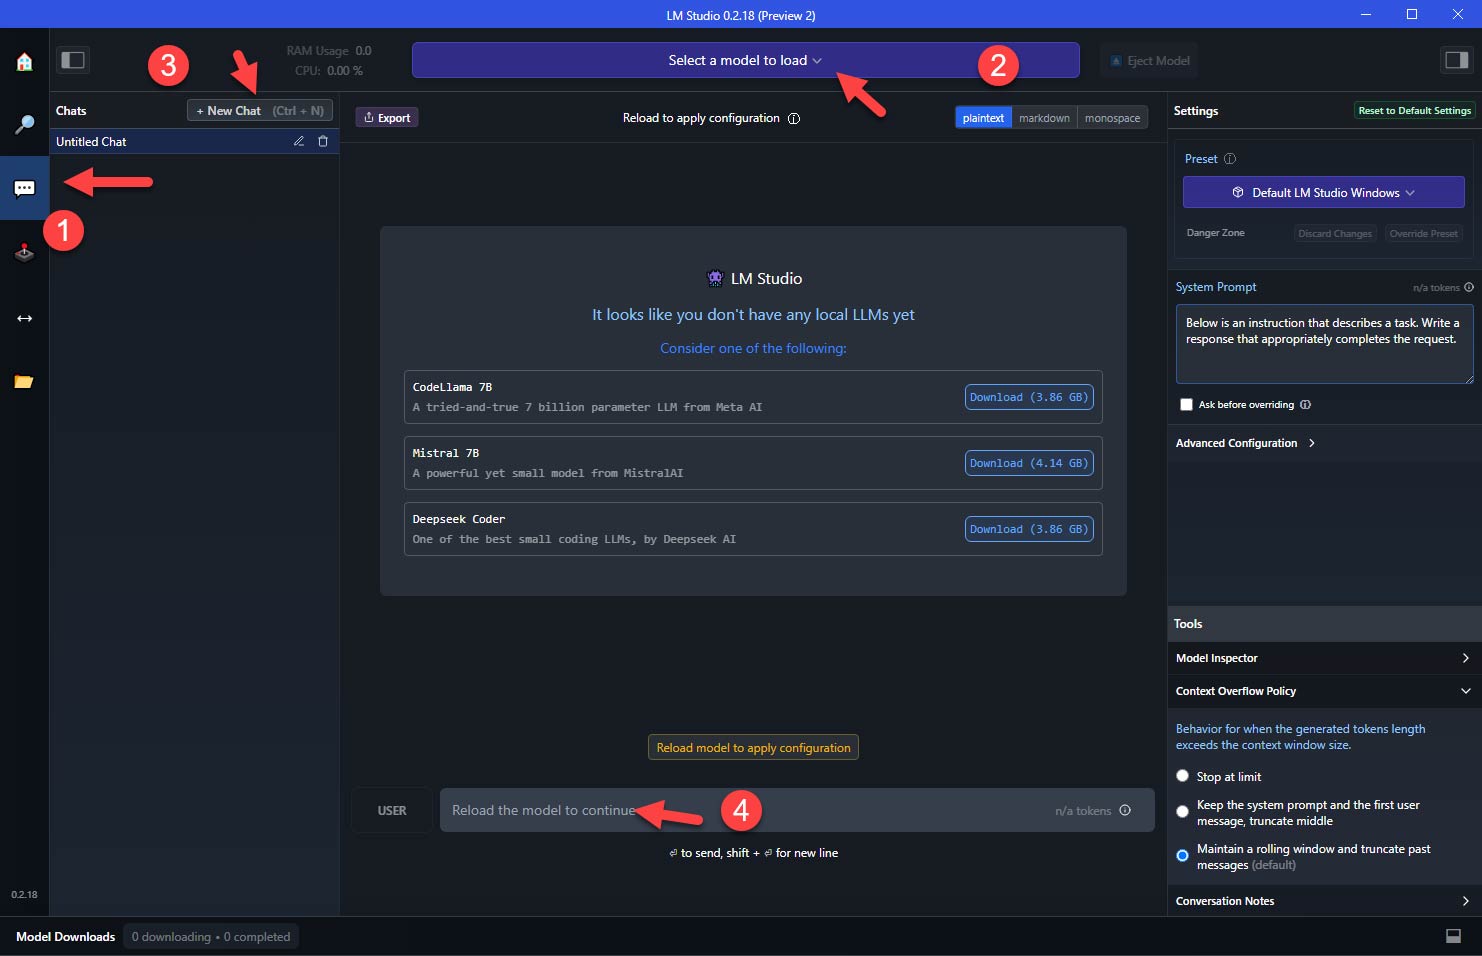This screenshot has width=1482, height=956.
Task: Expand Advanced Configuration section
Action: [1245, 443]
